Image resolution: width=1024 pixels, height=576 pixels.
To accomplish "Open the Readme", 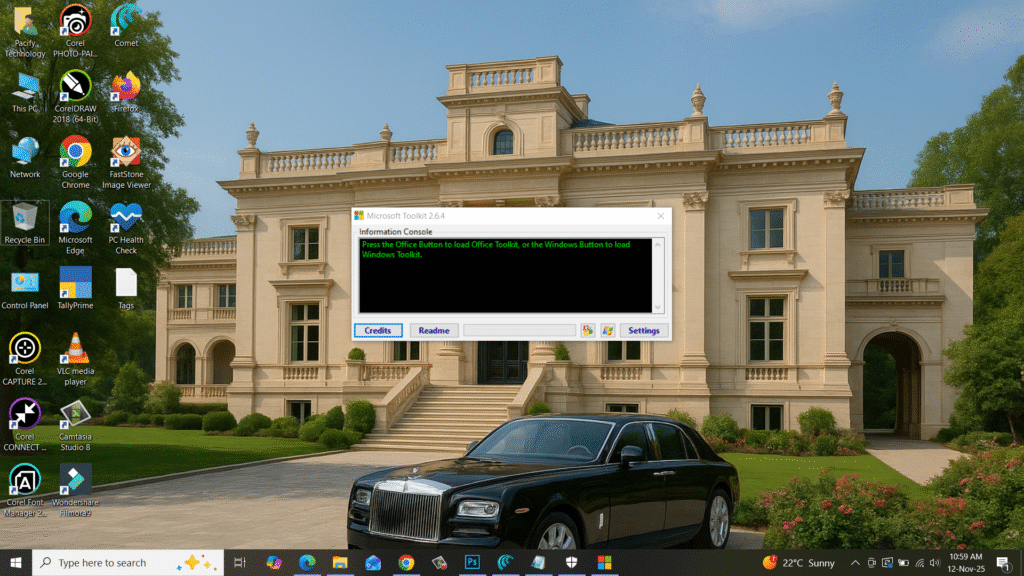I will (434, 330).
